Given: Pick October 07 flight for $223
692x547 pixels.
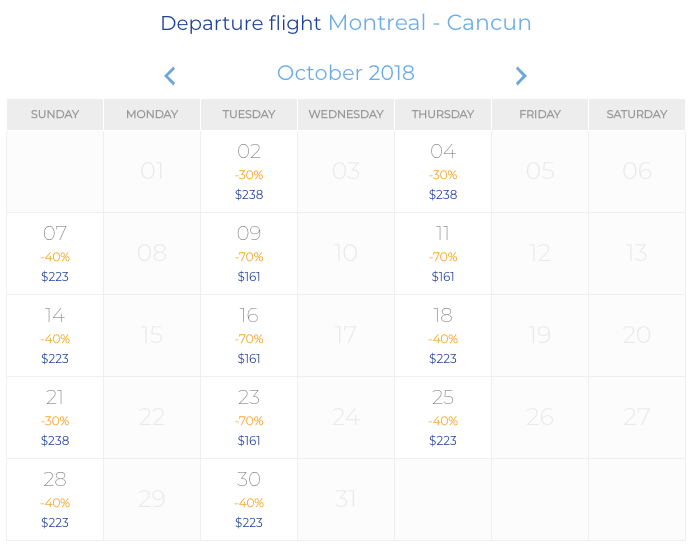Looking at the screenshot, I should pos(55,254).
